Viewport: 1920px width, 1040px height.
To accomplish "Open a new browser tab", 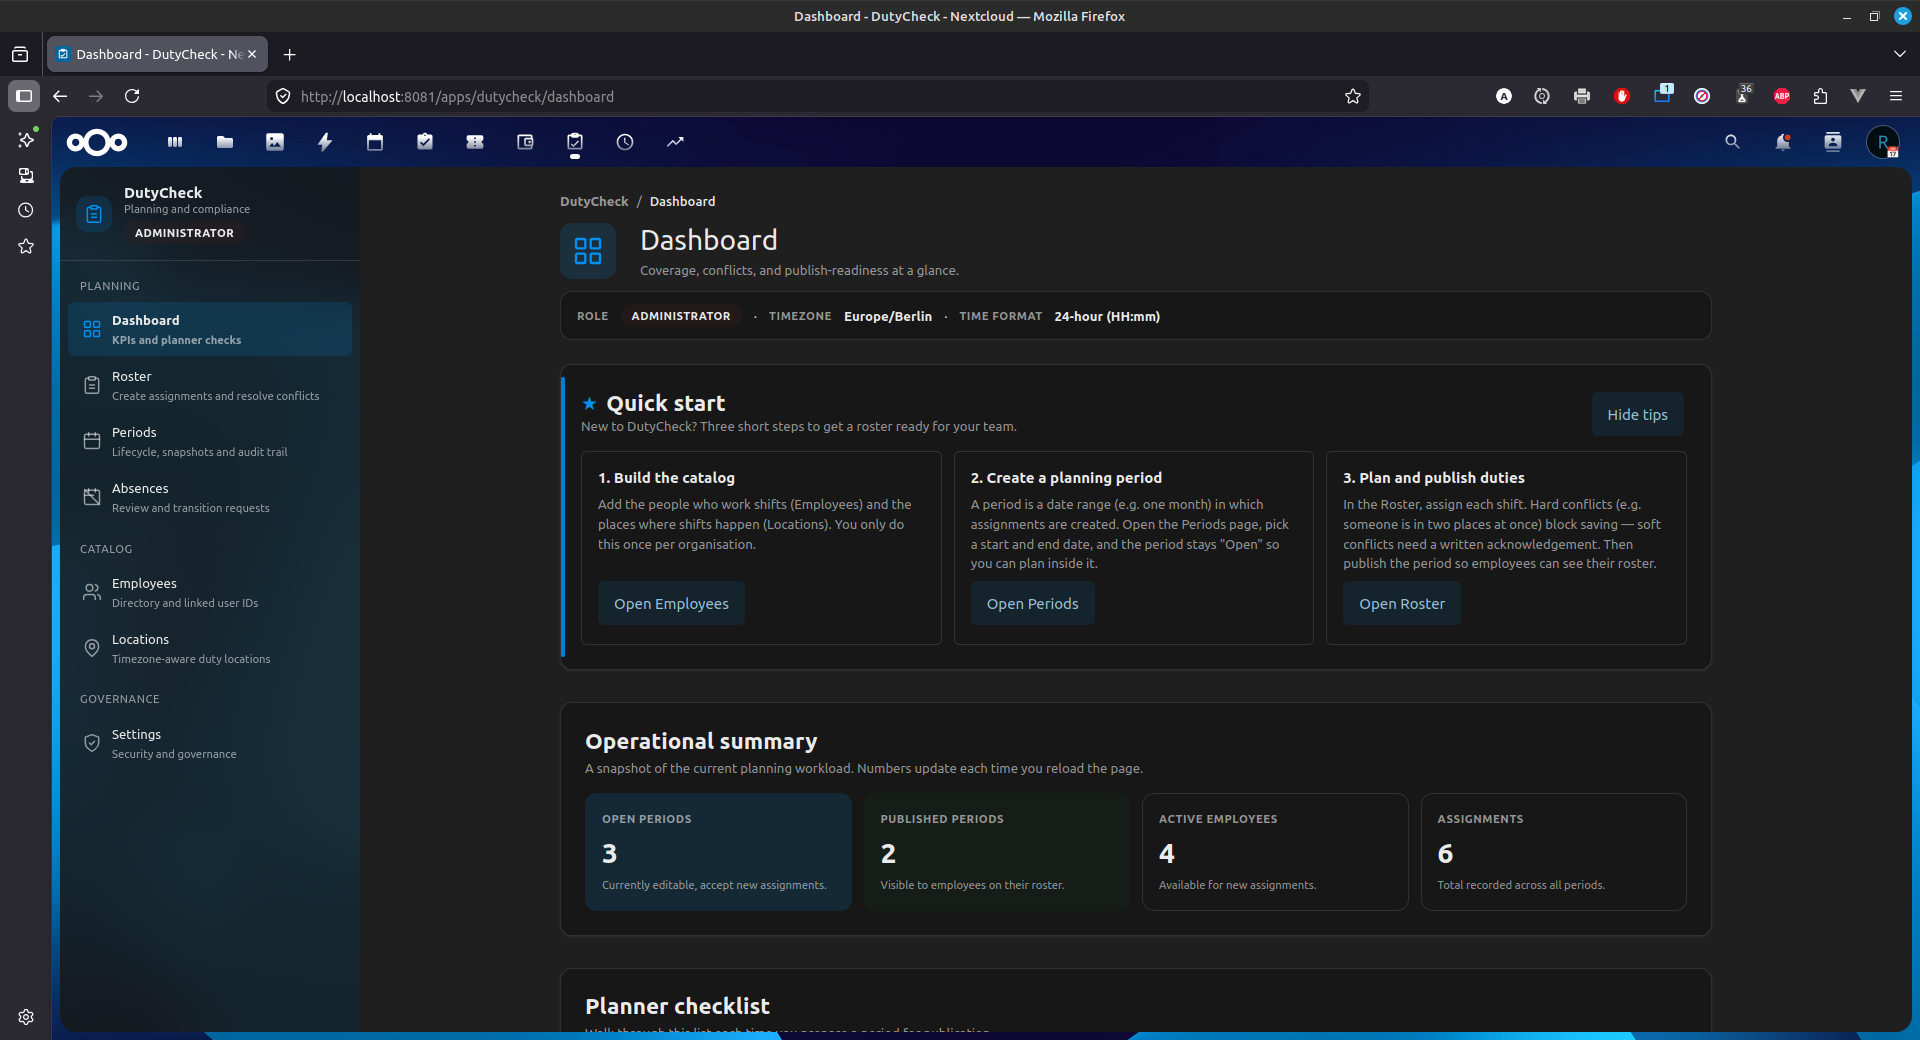I will click(x=290, y=54).
